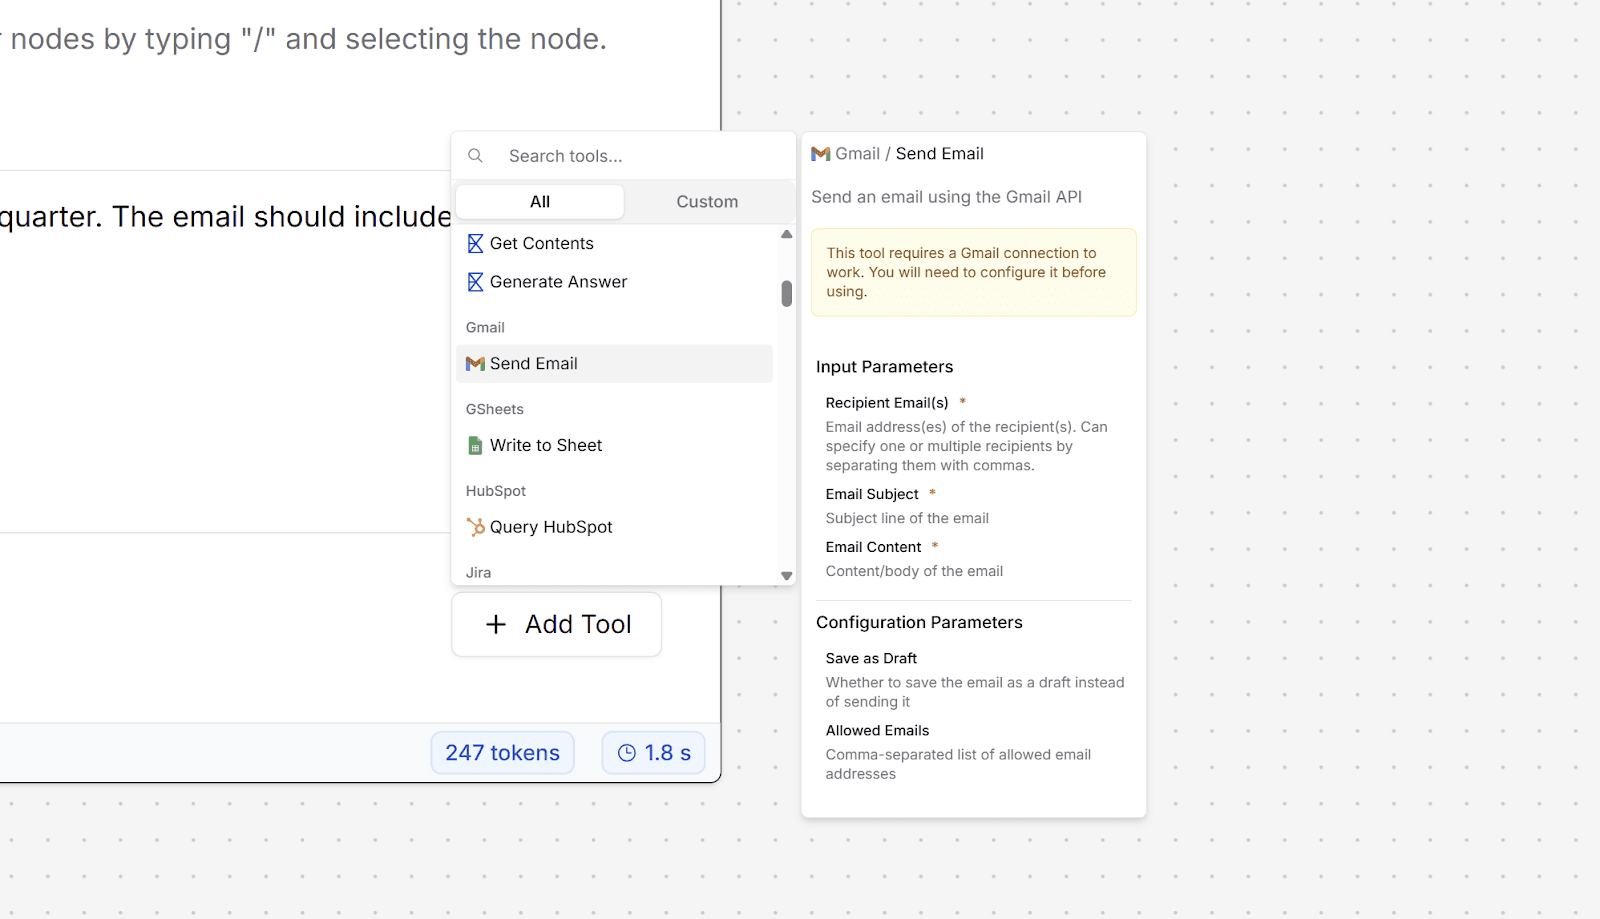This screenshot has height=919, width=1600.
Task: Click the HubSpot icon beside Query HubSpot
Action: tap(476, 527)
